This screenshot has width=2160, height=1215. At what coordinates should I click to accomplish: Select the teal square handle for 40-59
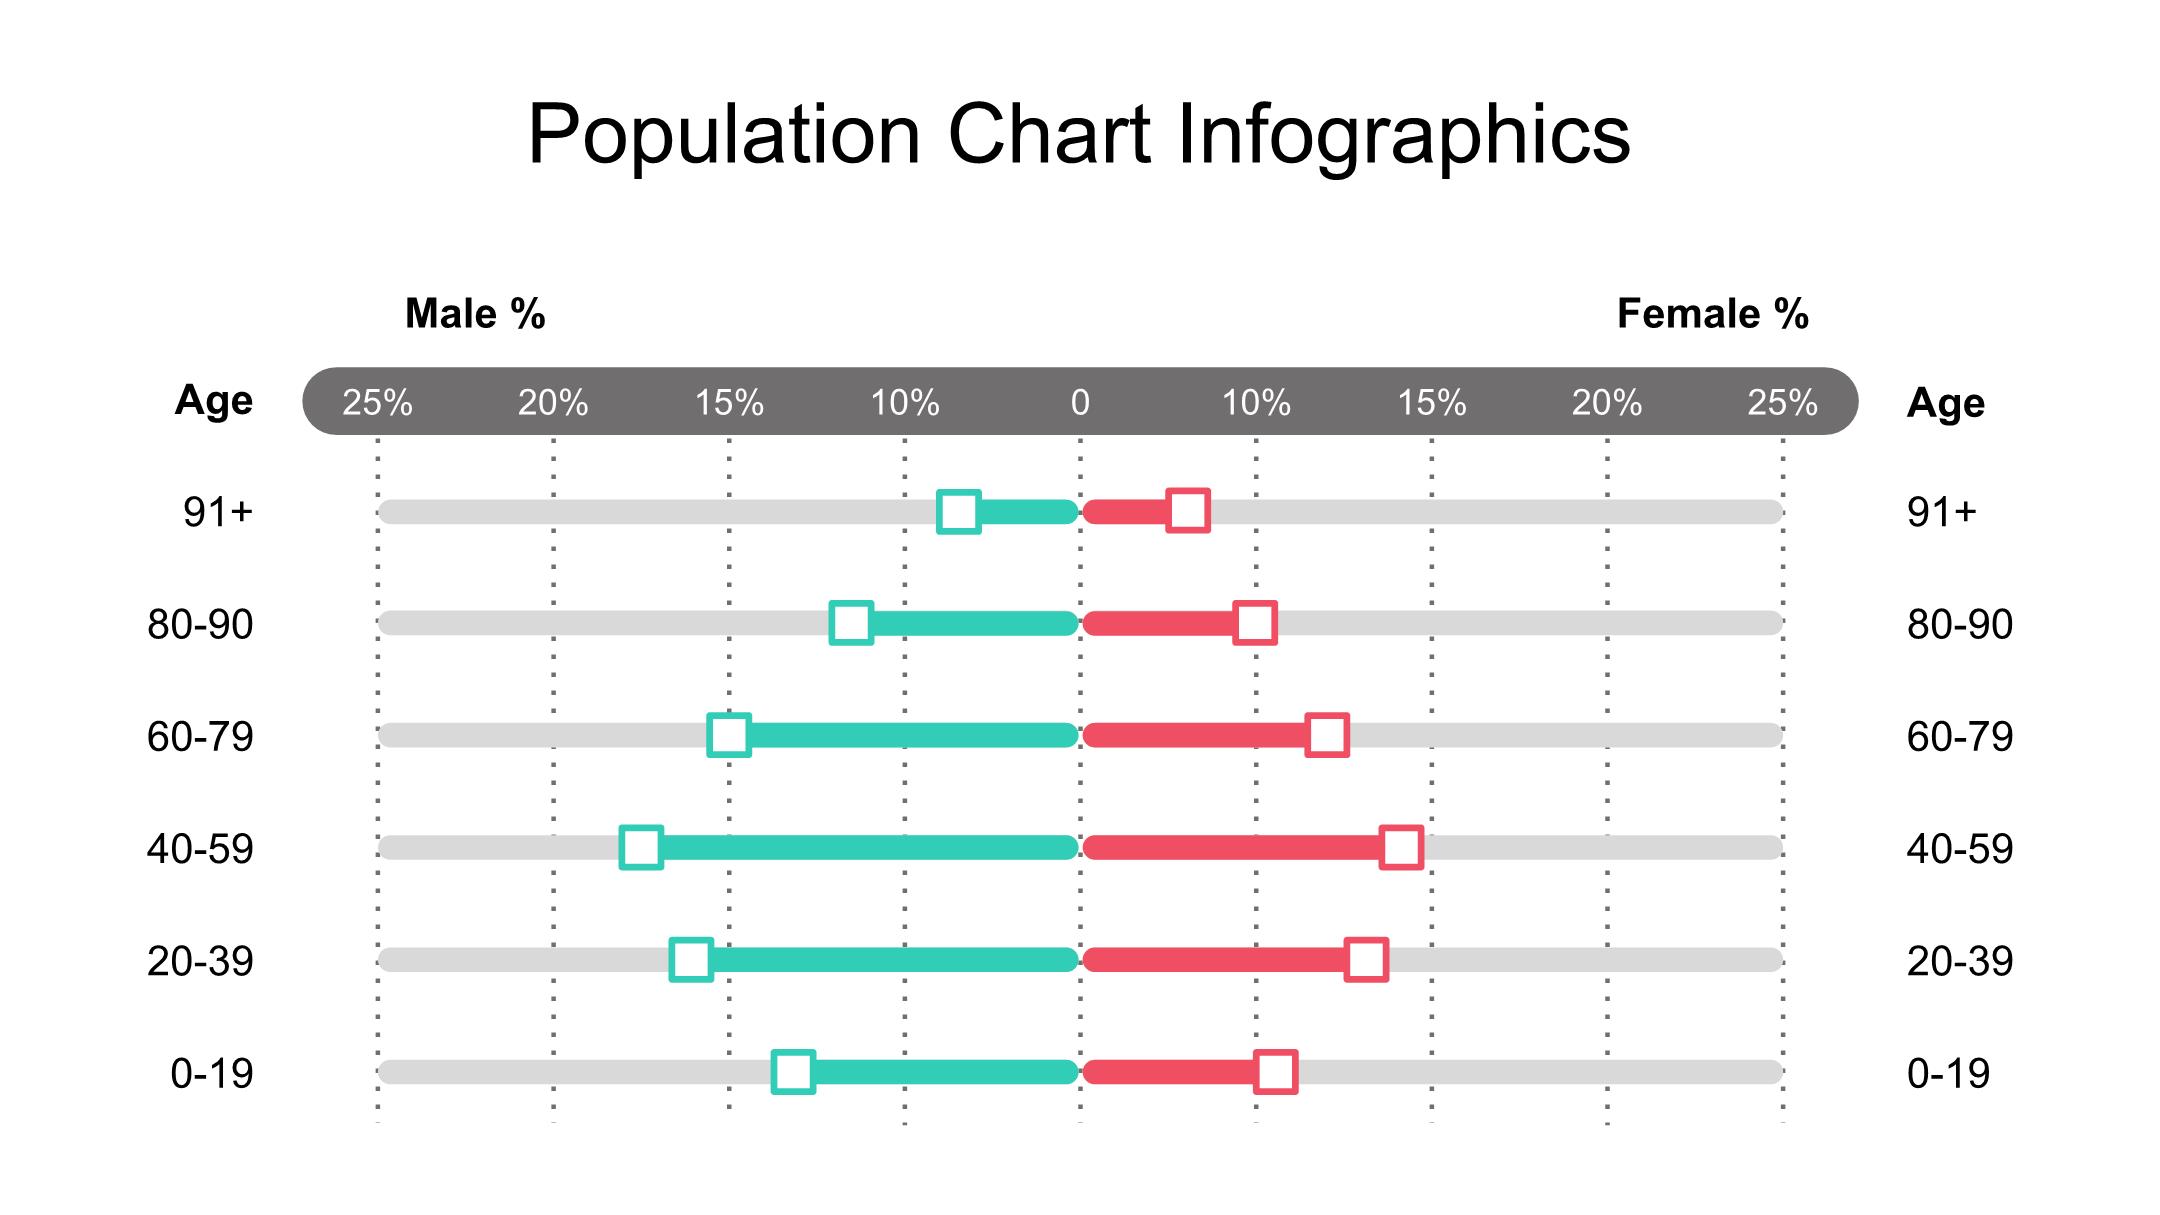(641, 847)
